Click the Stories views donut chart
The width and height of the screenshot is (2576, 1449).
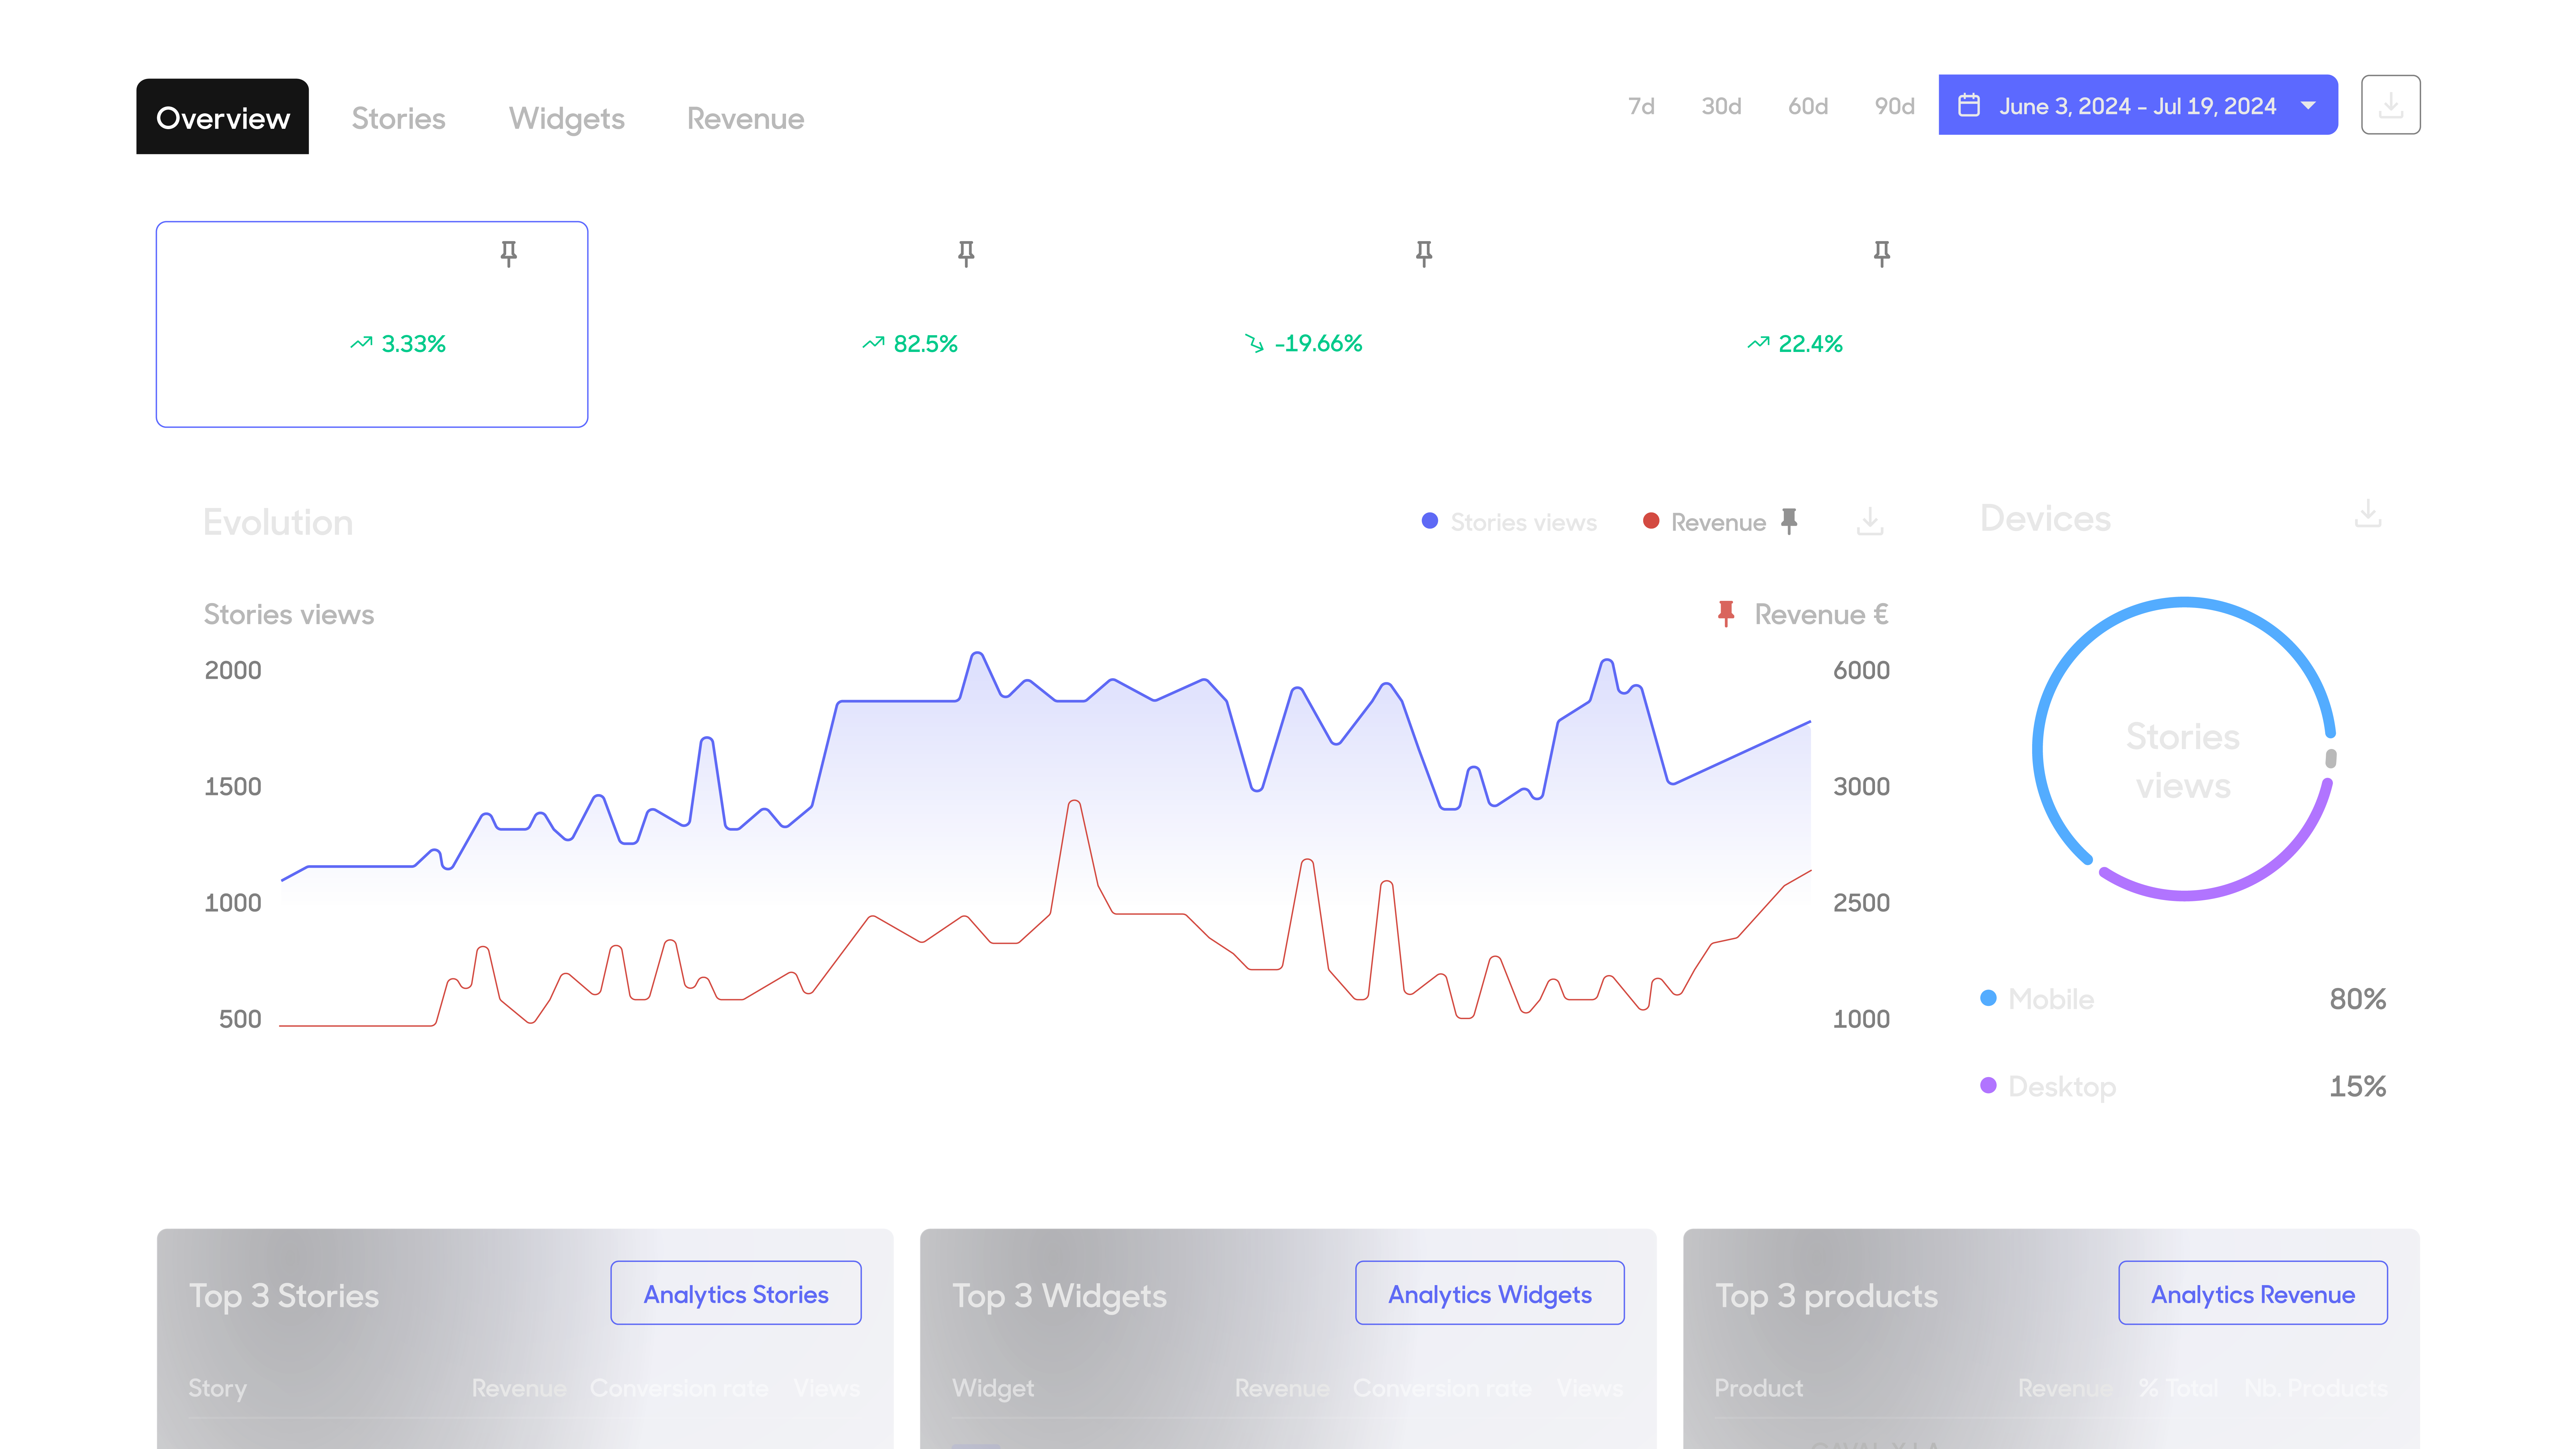tap(2184, 749)
